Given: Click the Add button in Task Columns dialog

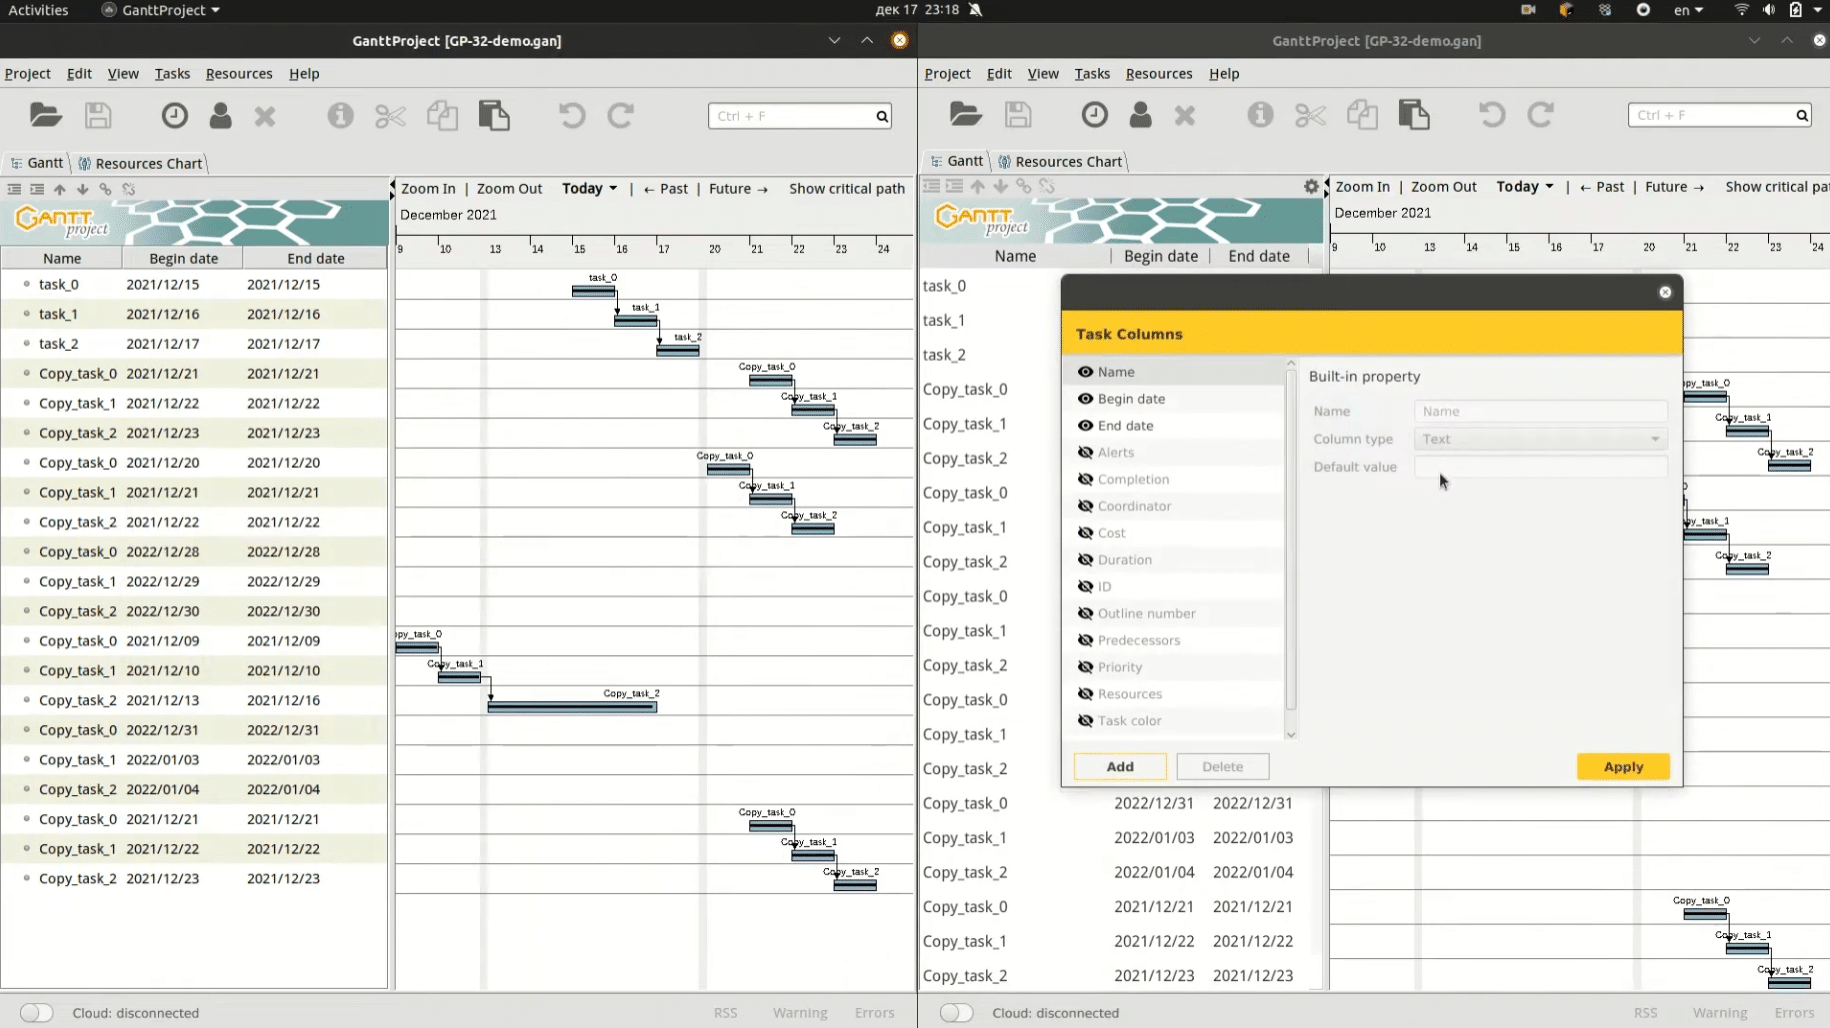Looking at the screenshot, I should [1119, 767].
